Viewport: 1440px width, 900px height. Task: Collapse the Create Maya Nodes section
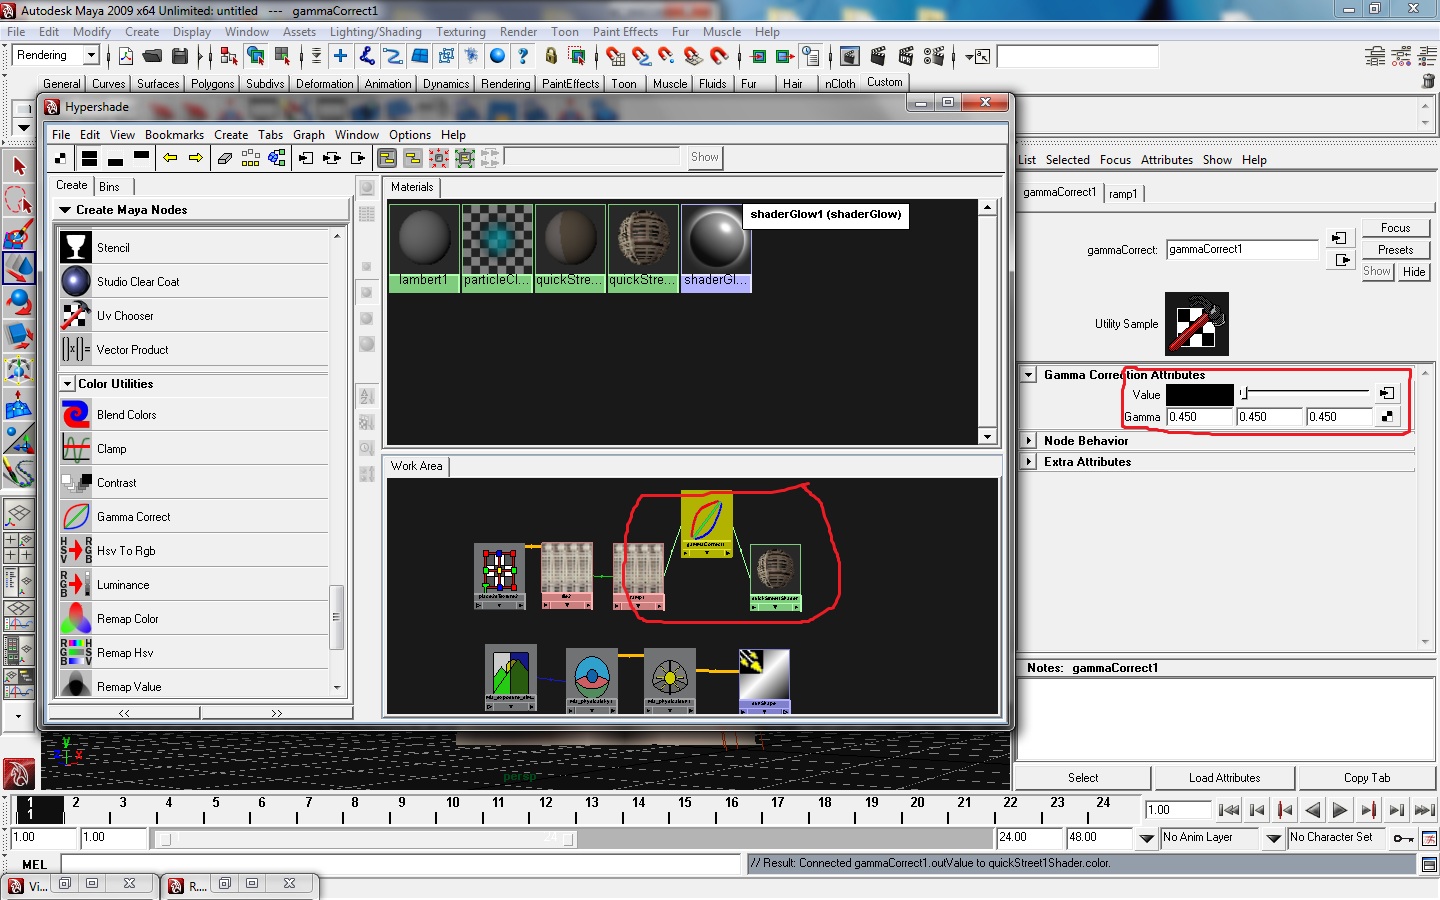65,210
